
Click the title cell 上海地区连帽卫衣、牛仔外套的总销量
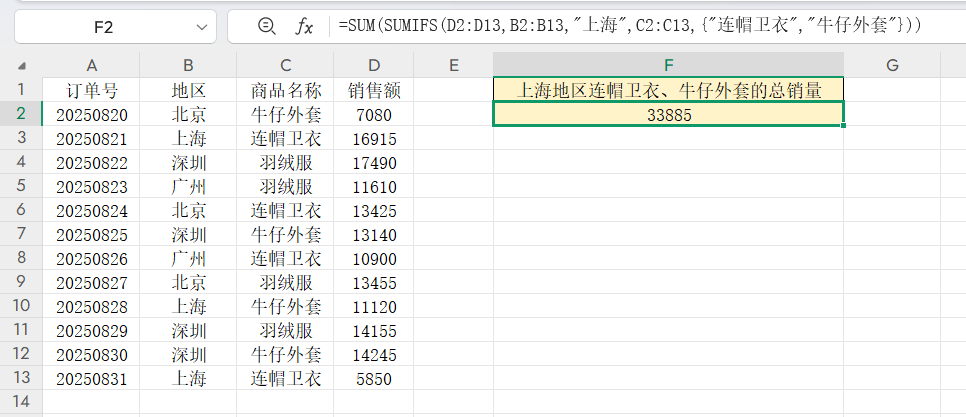668,91
